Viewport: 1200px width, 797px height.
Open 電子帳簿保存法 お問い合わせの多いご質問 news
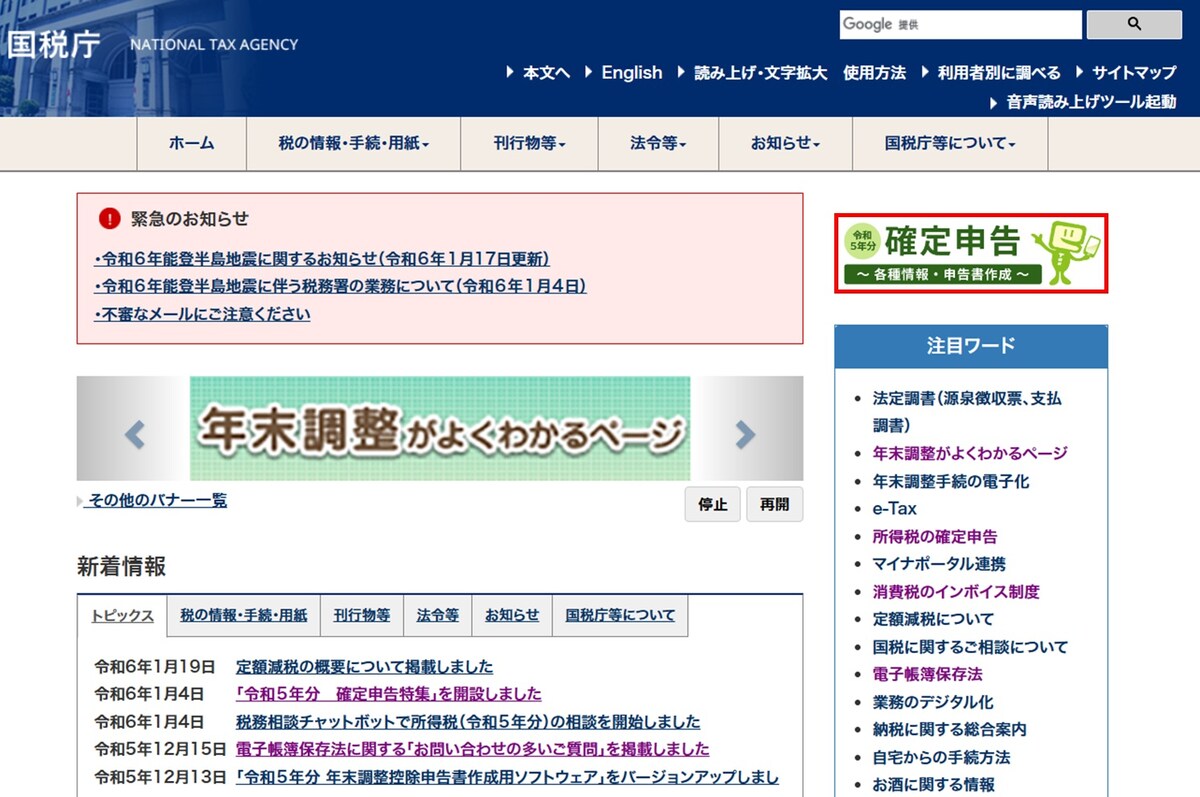(x=473, y=749)
